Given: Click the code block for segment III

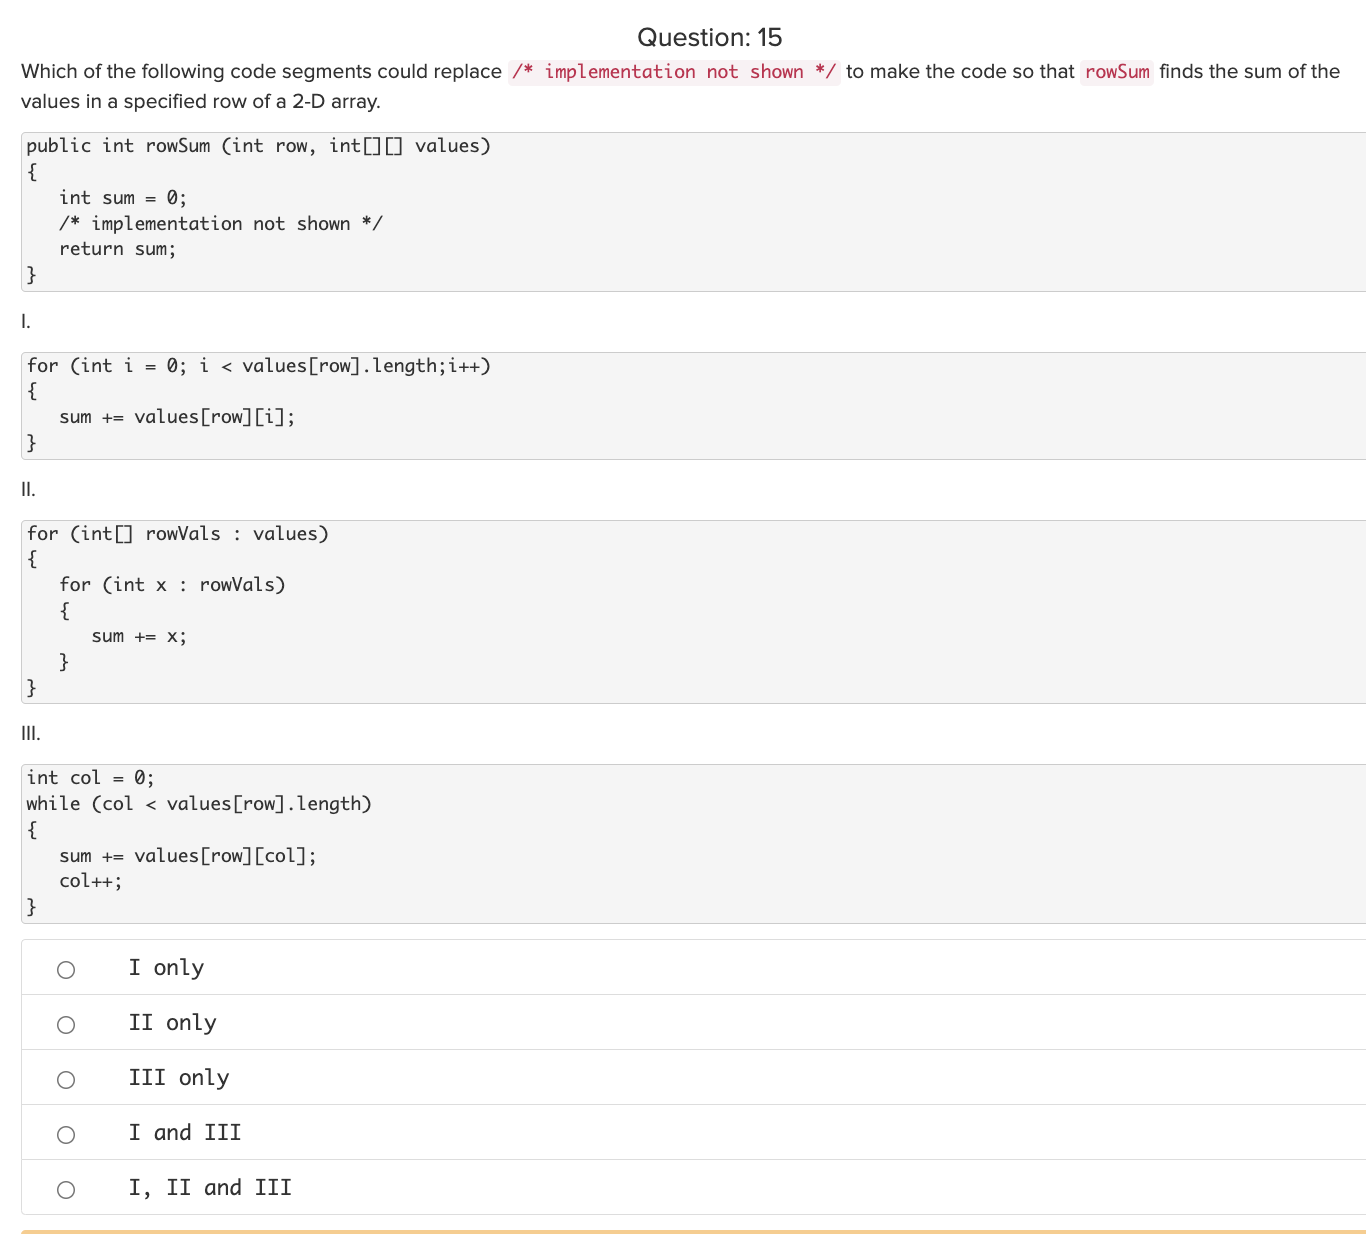Looking at the screenshot, I should [400, 842].
